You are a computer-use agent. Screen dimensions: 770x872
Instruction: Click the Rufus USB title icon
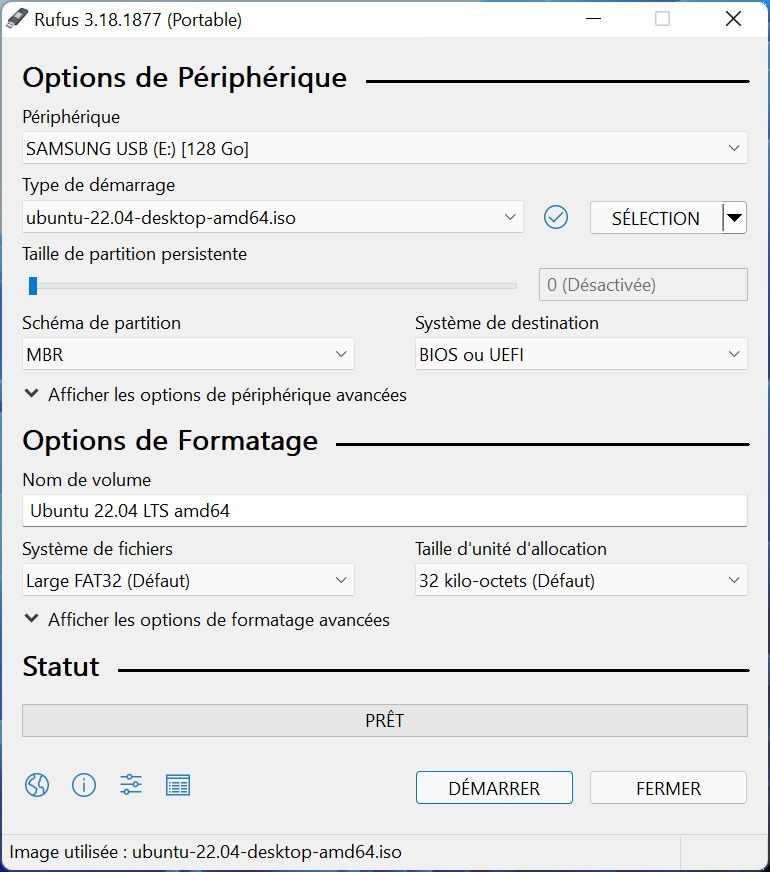(x=16, y=19)
